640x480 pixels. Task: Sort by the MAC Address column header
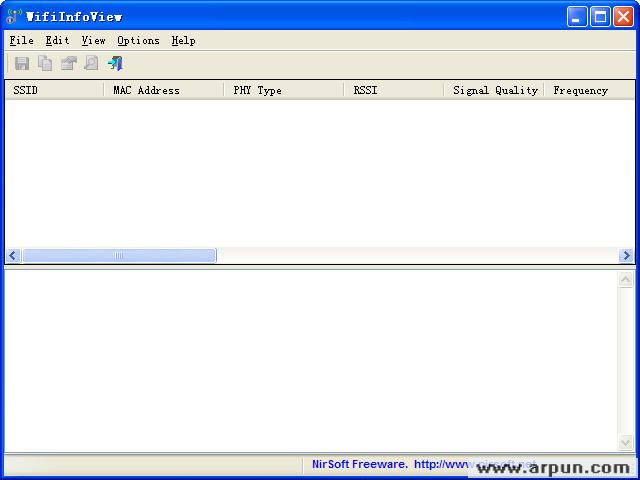tap(164, 90)
